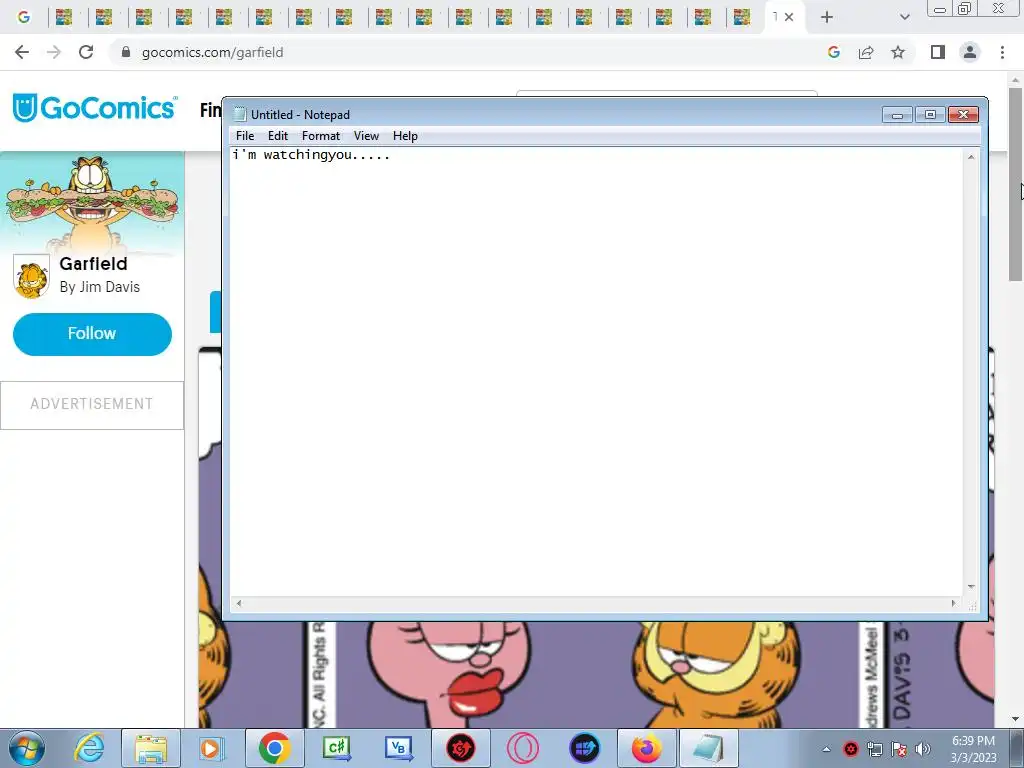Viewport: 1024px width, 768px height.
Task: Toggle Chrome side panel
Action: point(938,52)
